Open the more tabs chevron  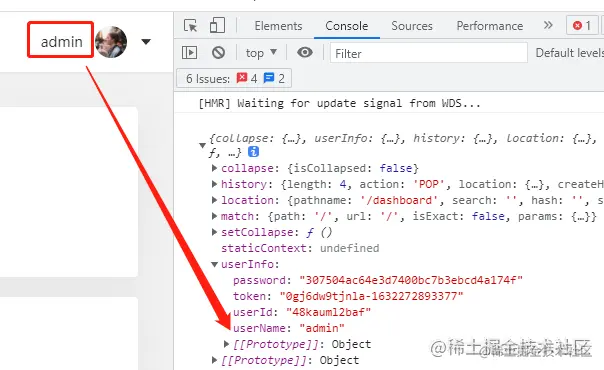(x=548, y=25)
